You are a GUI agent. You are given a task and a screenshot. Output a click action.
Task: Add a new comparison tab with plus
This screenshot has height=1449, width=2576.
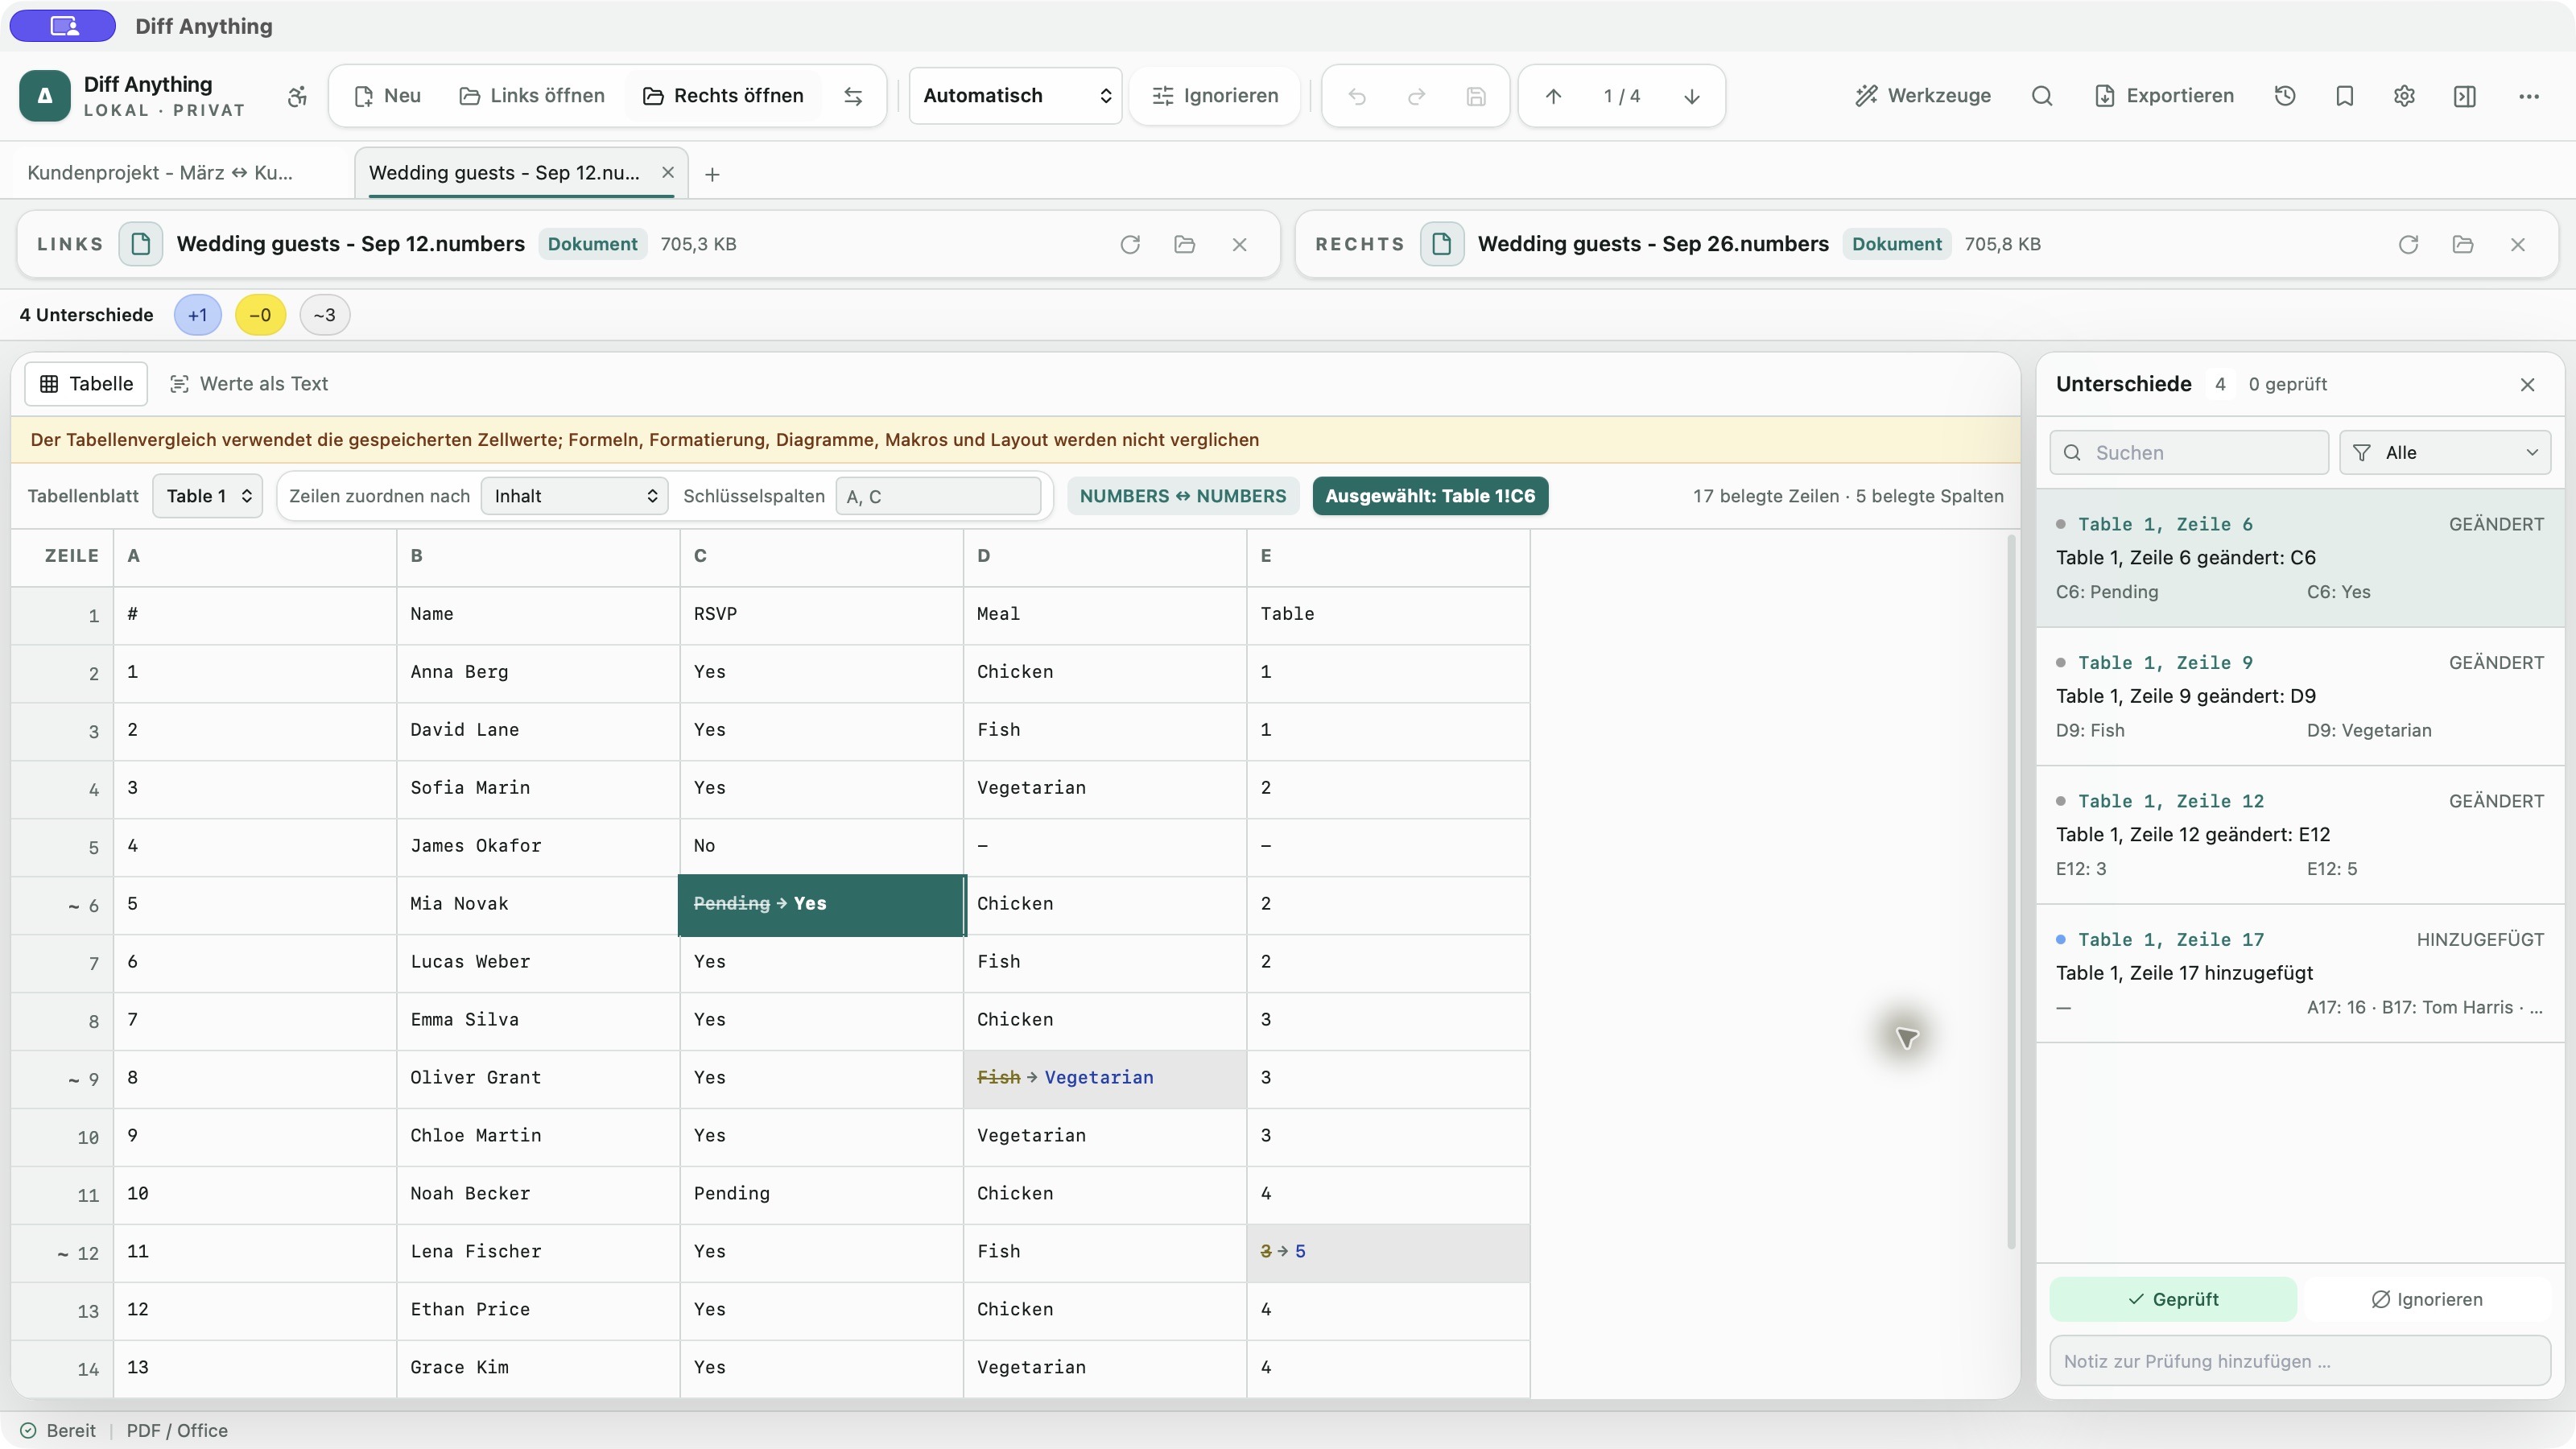tap(712, 174)
